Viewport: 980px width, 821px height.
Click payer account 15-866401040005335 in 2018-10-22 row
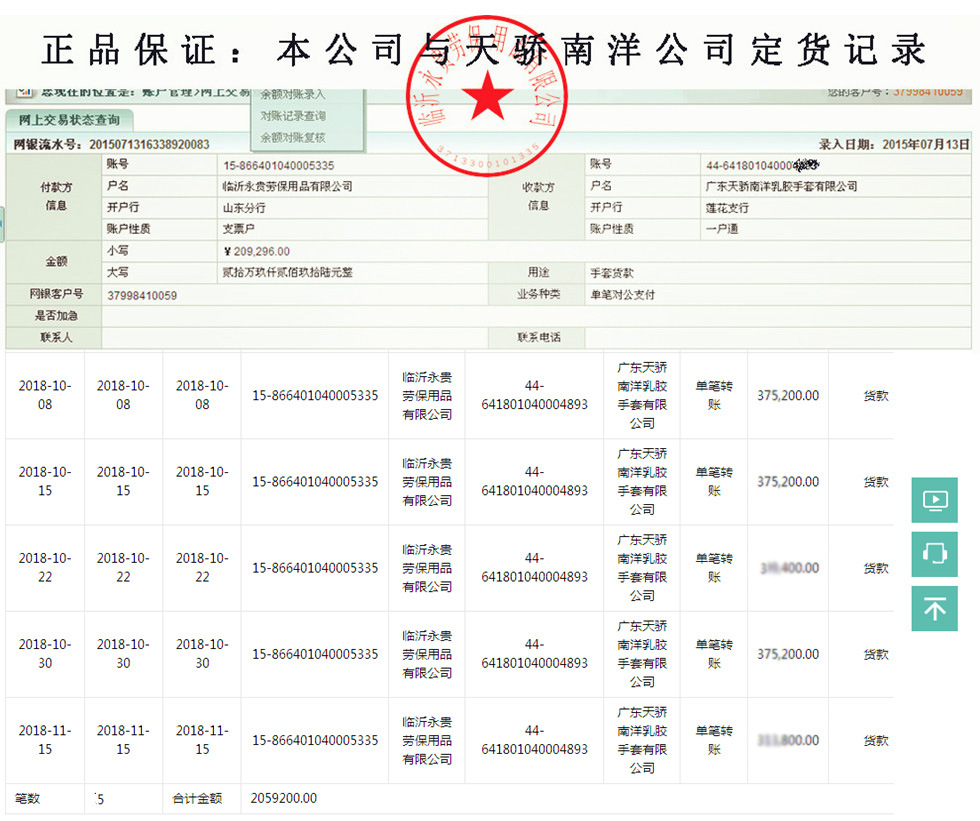[315, 568]
